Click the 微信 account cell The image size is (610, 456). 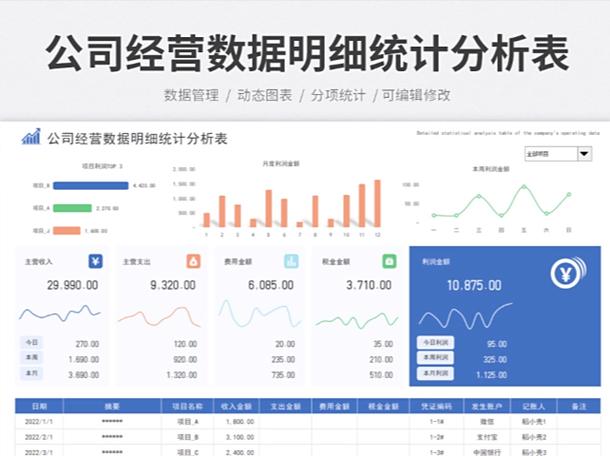pos(487,422)
